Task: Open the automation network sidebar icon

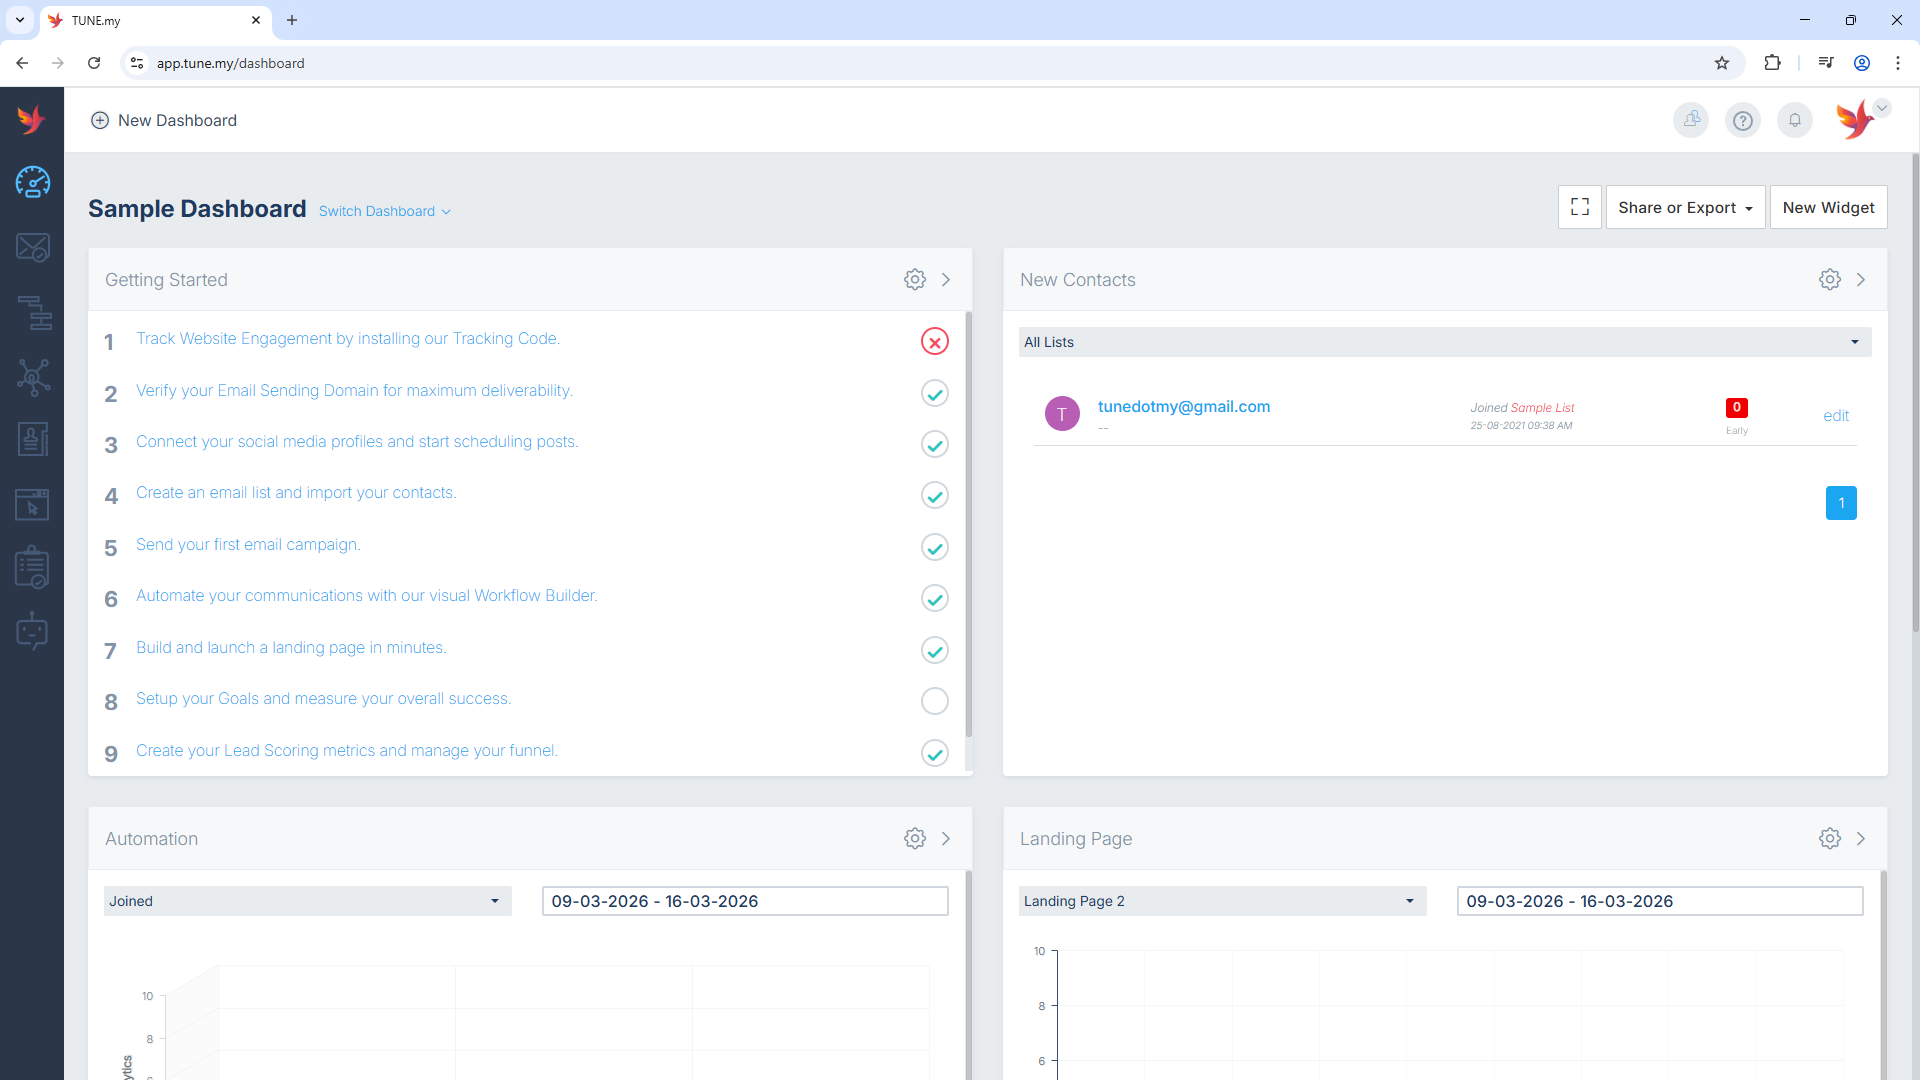Action: (33, 377)
